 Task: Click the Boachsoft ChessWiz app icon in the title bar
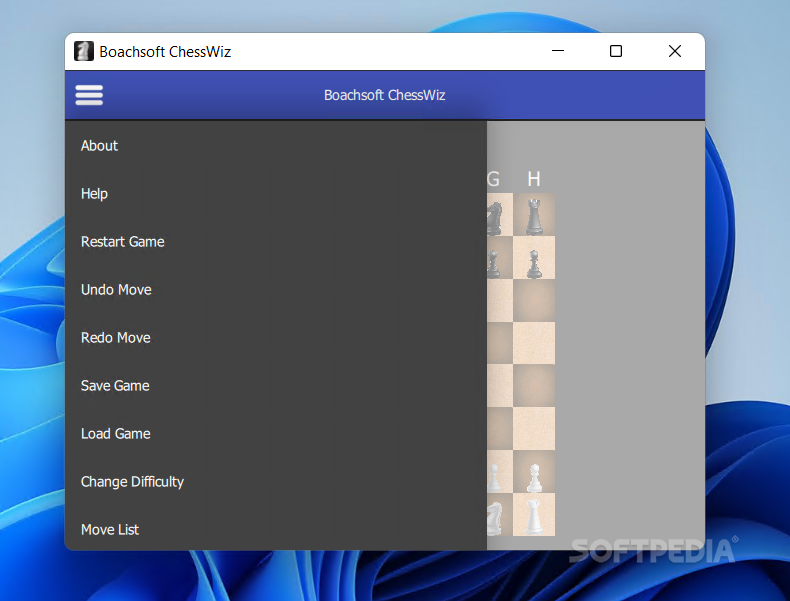click(x=84, y=51)
